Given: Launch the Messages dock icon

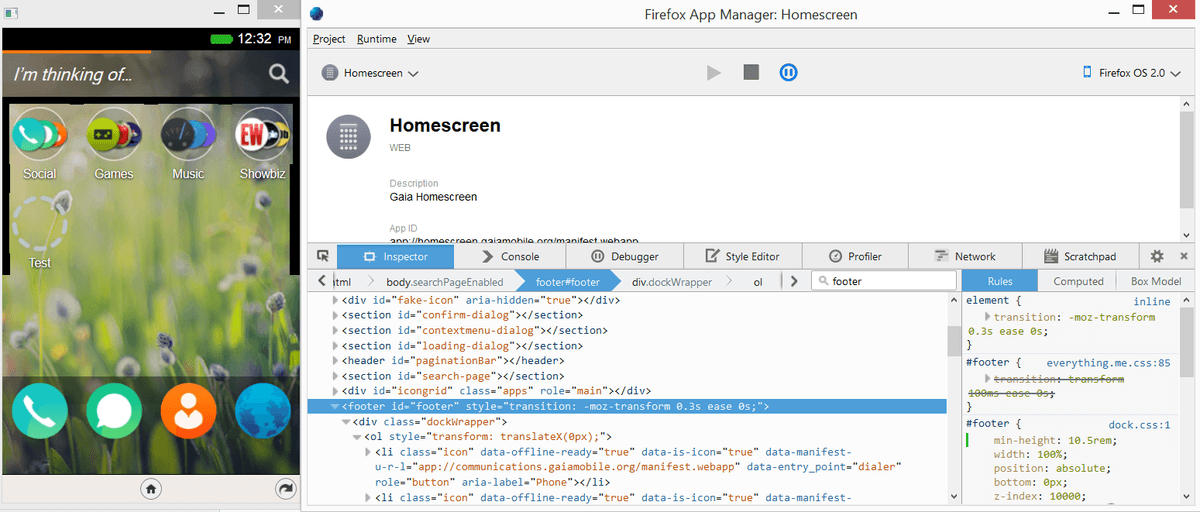Looking at the screenshot, I should (114, 410).
